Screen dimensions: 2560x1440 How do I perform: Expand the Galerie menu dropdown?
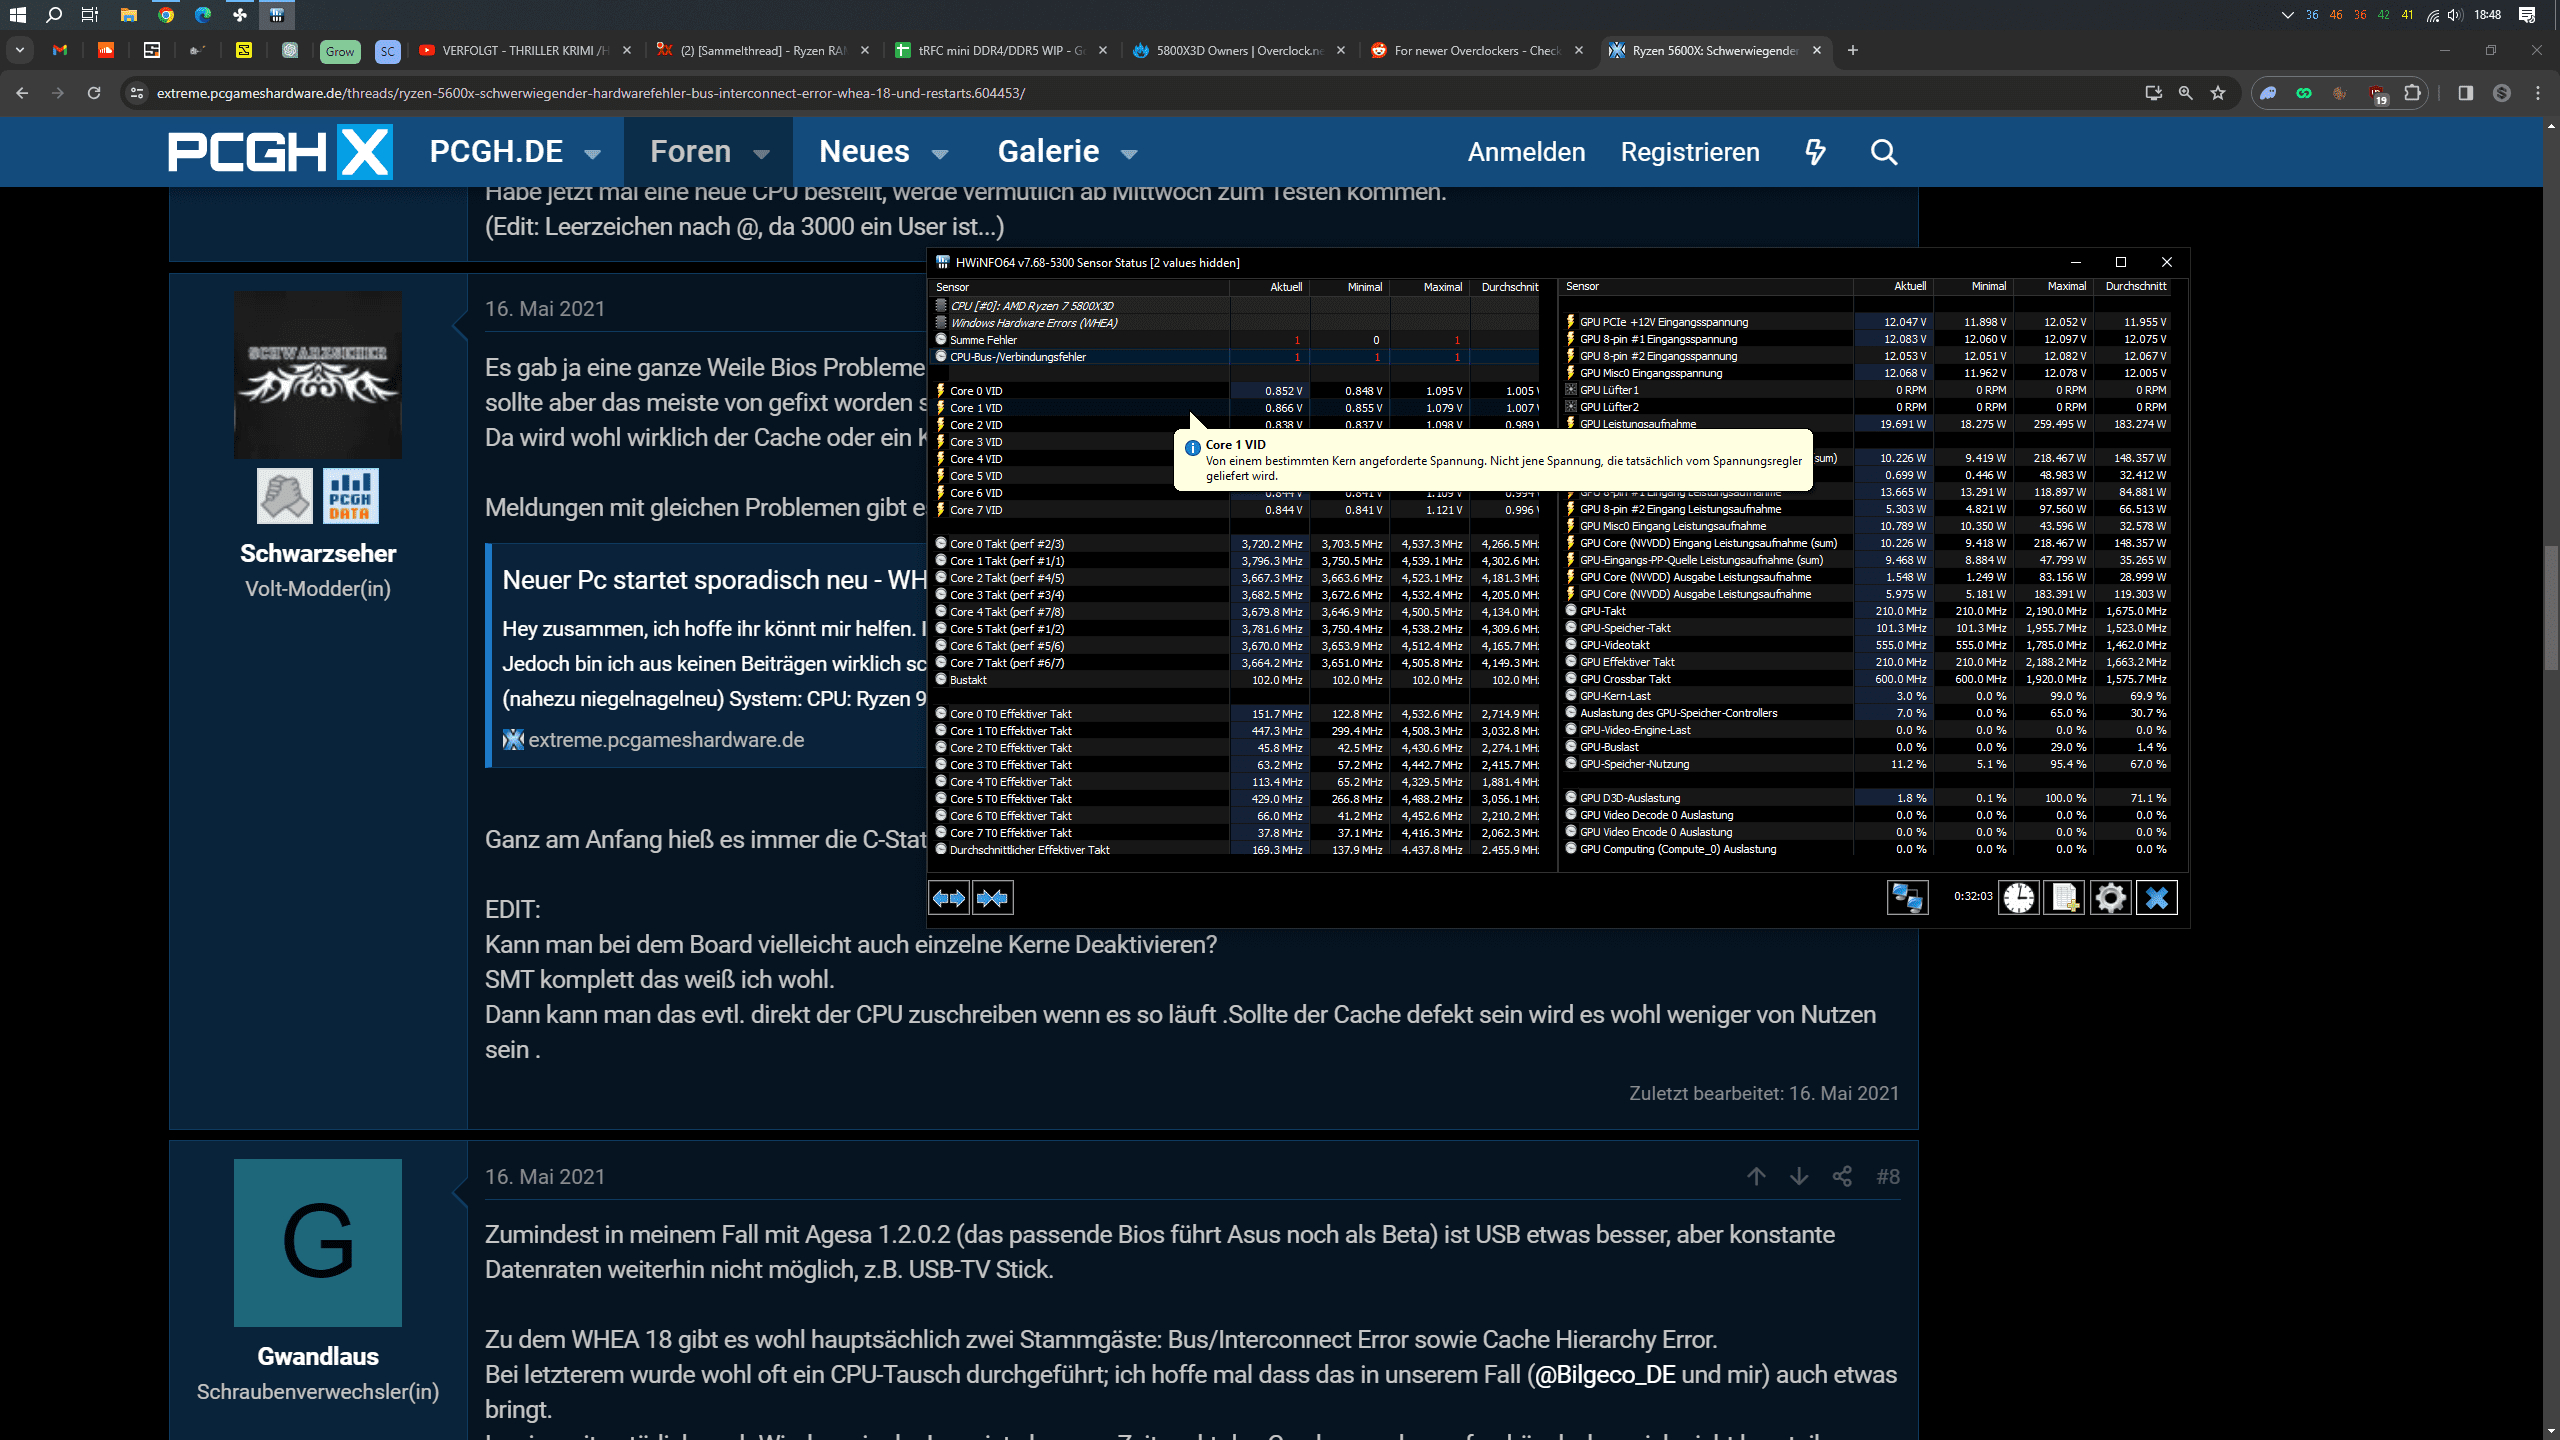pyautogui.click(x=1129, y=154)
